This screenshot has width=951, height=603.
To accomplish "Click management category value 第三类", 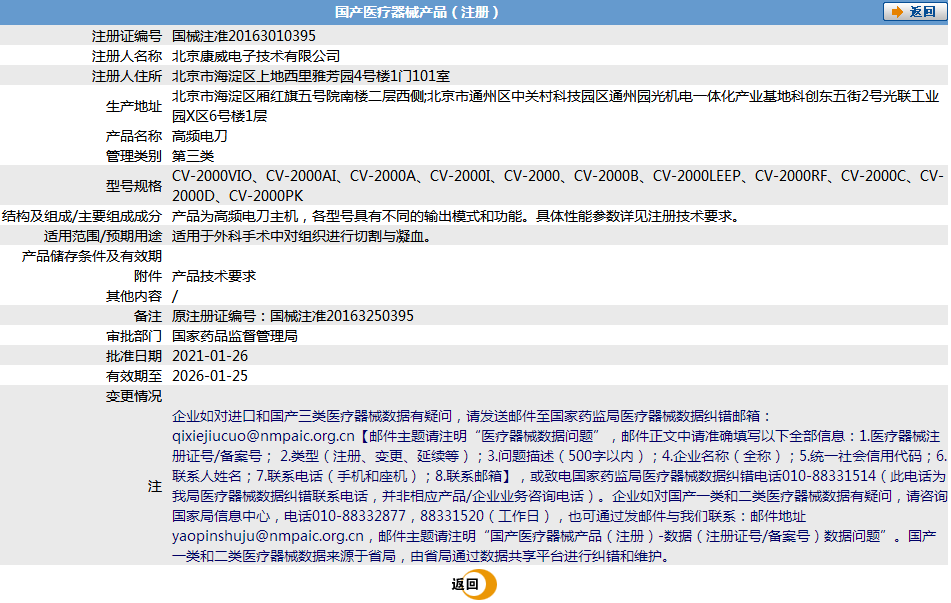I will tap(193, 156).
